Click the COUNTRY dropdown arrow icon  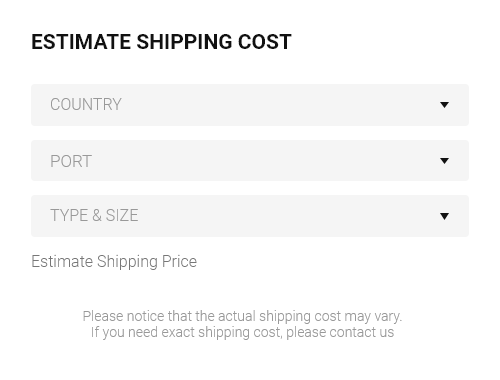[x=444, y=105]
